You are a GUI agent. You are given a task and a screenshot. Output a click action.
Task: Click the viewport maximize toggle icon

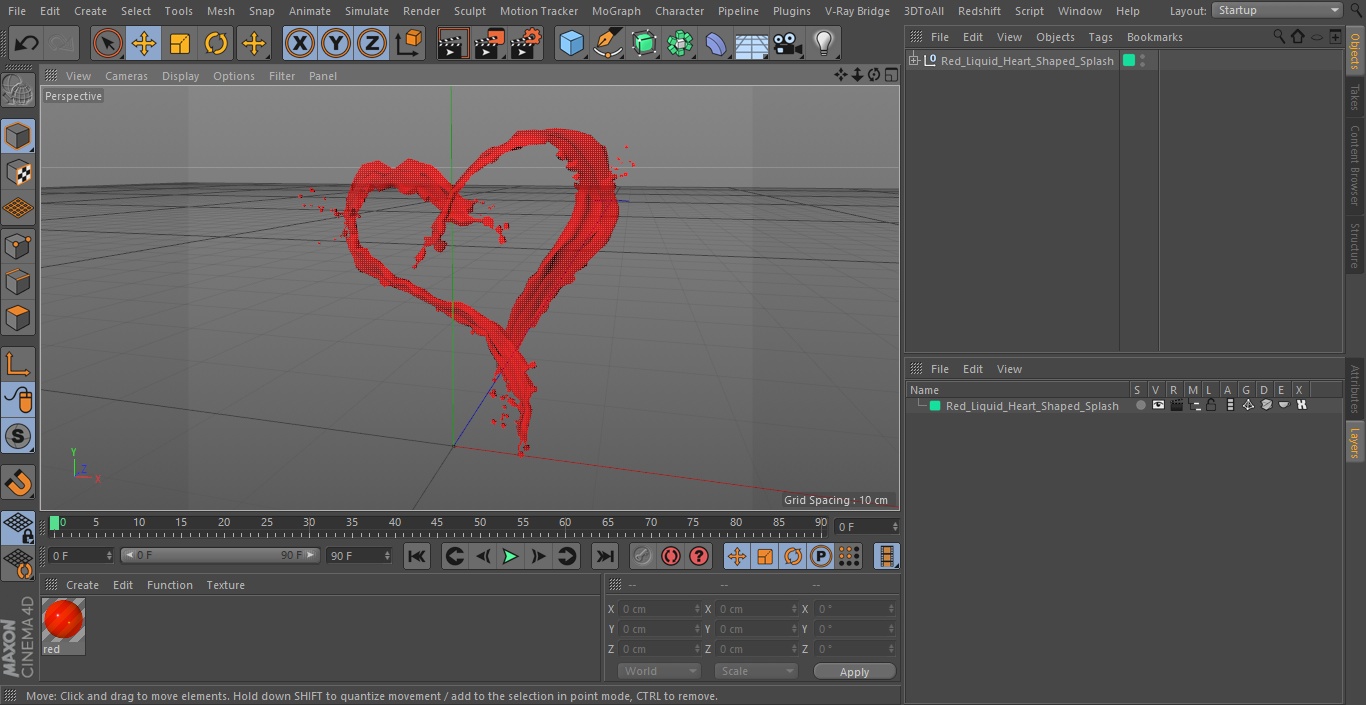pos(891,75)
